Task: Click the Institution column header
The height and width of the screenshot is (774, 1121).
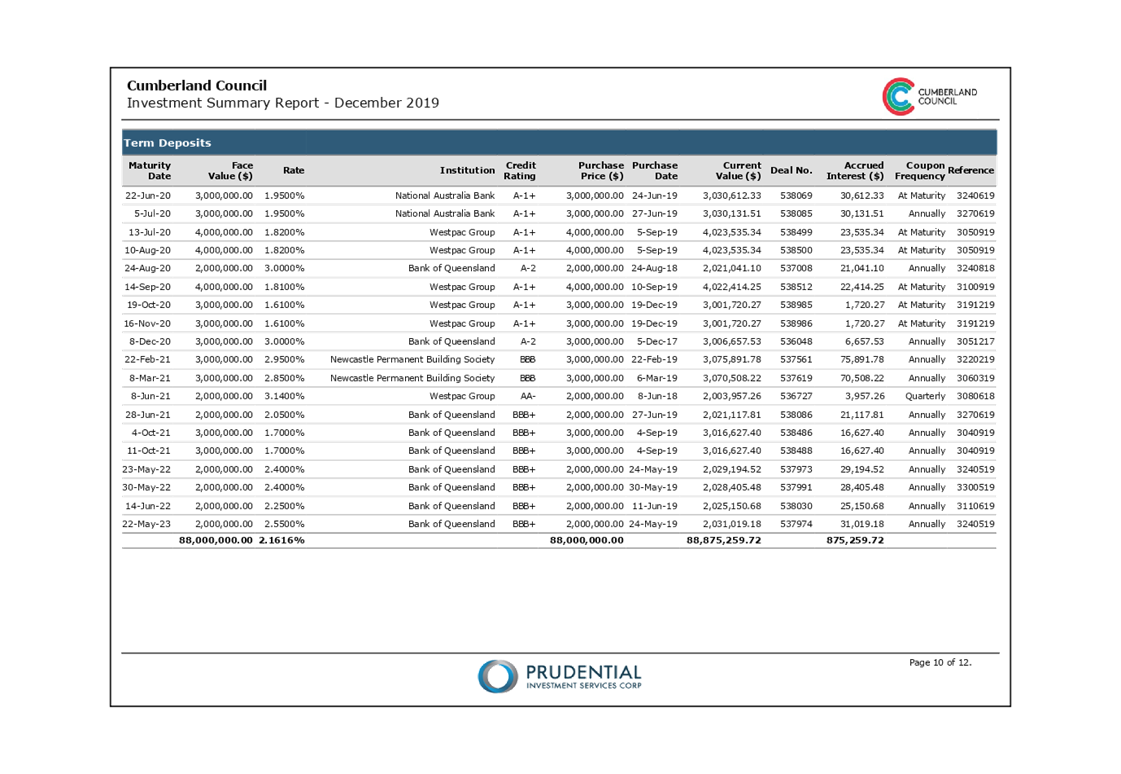Action: 467,171
